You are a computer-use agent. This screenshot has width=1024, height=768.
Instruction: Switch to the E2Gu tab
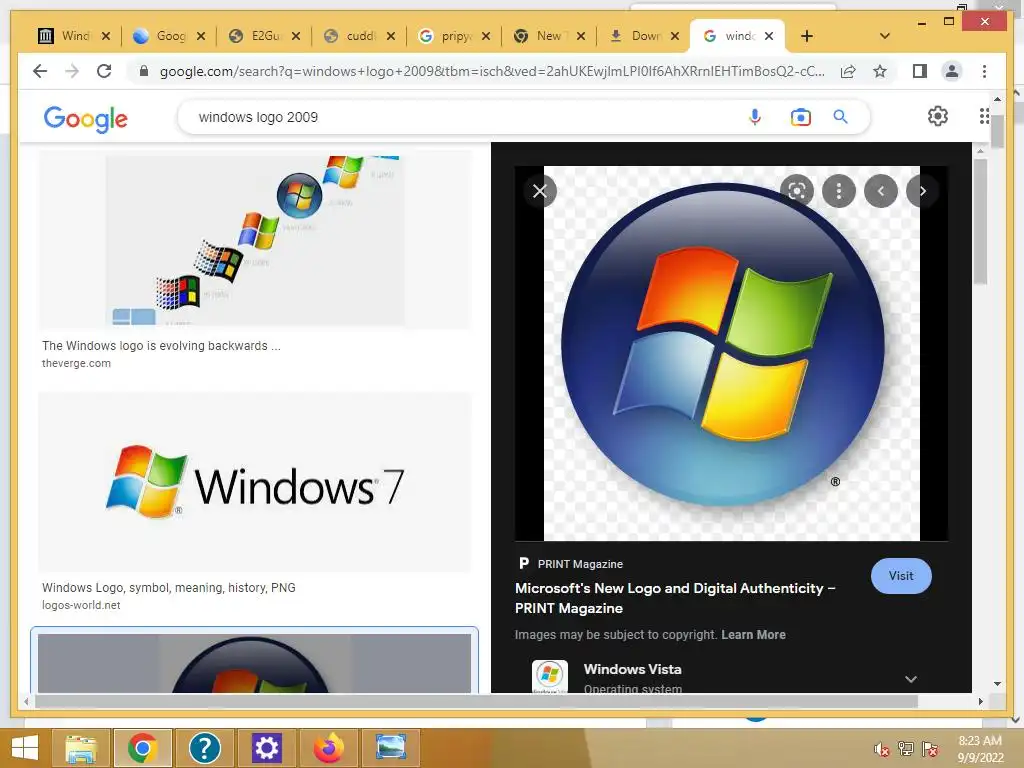(x=255, y=36)
